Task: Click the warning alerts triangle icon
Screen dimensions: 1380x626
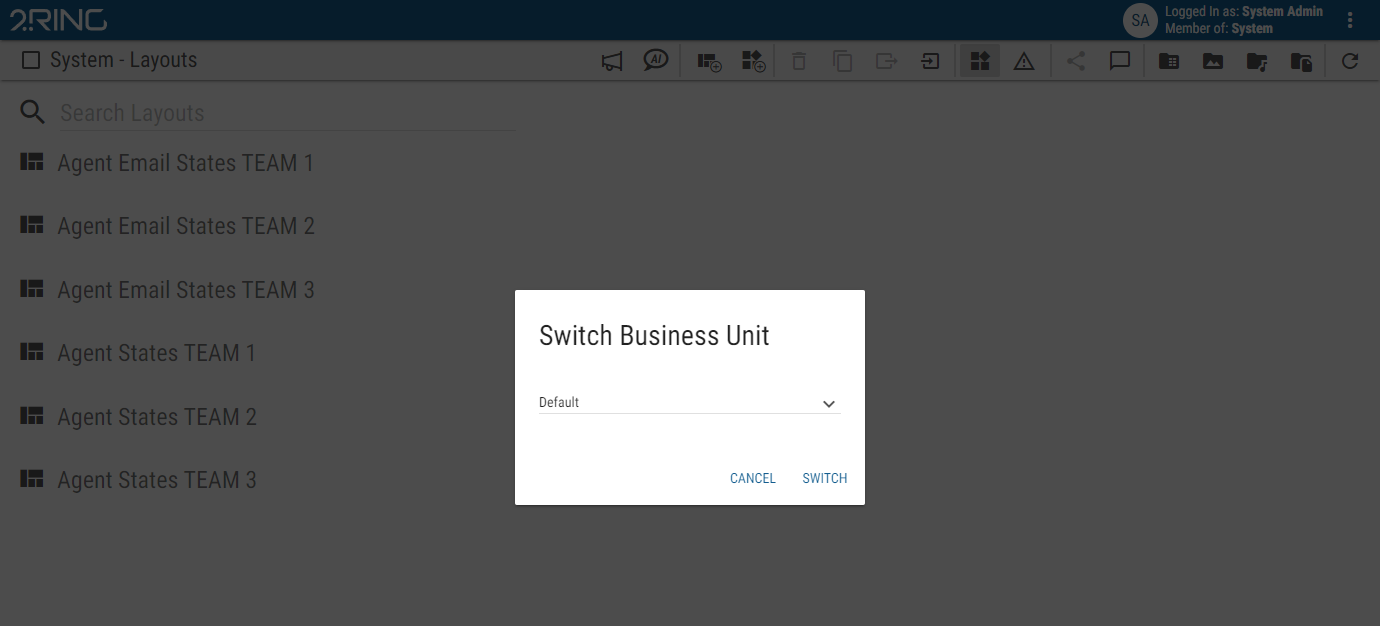Action: point(1023,60)
